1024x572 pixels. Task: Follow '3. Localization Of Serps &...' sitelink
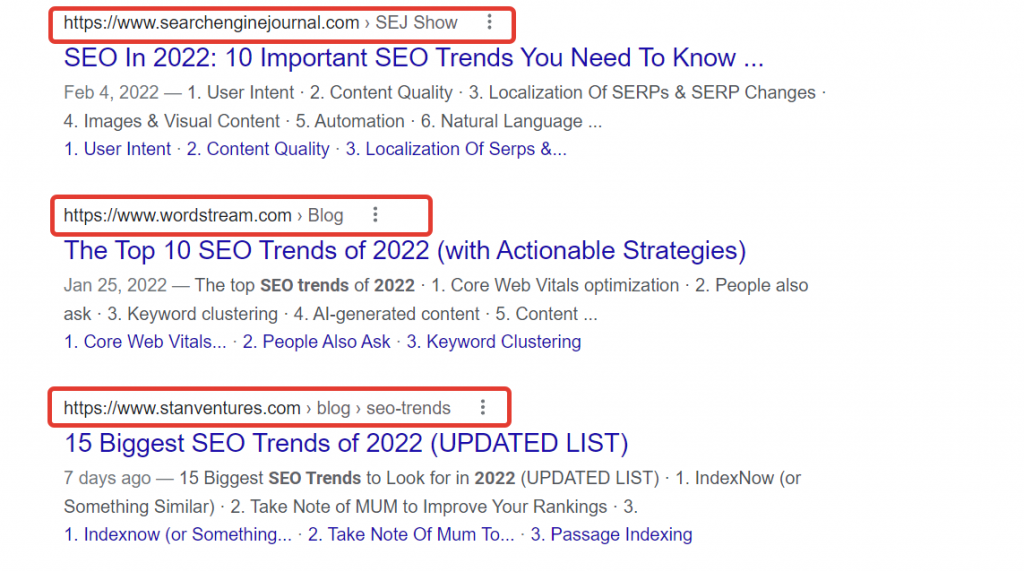[x=456, y=149]
